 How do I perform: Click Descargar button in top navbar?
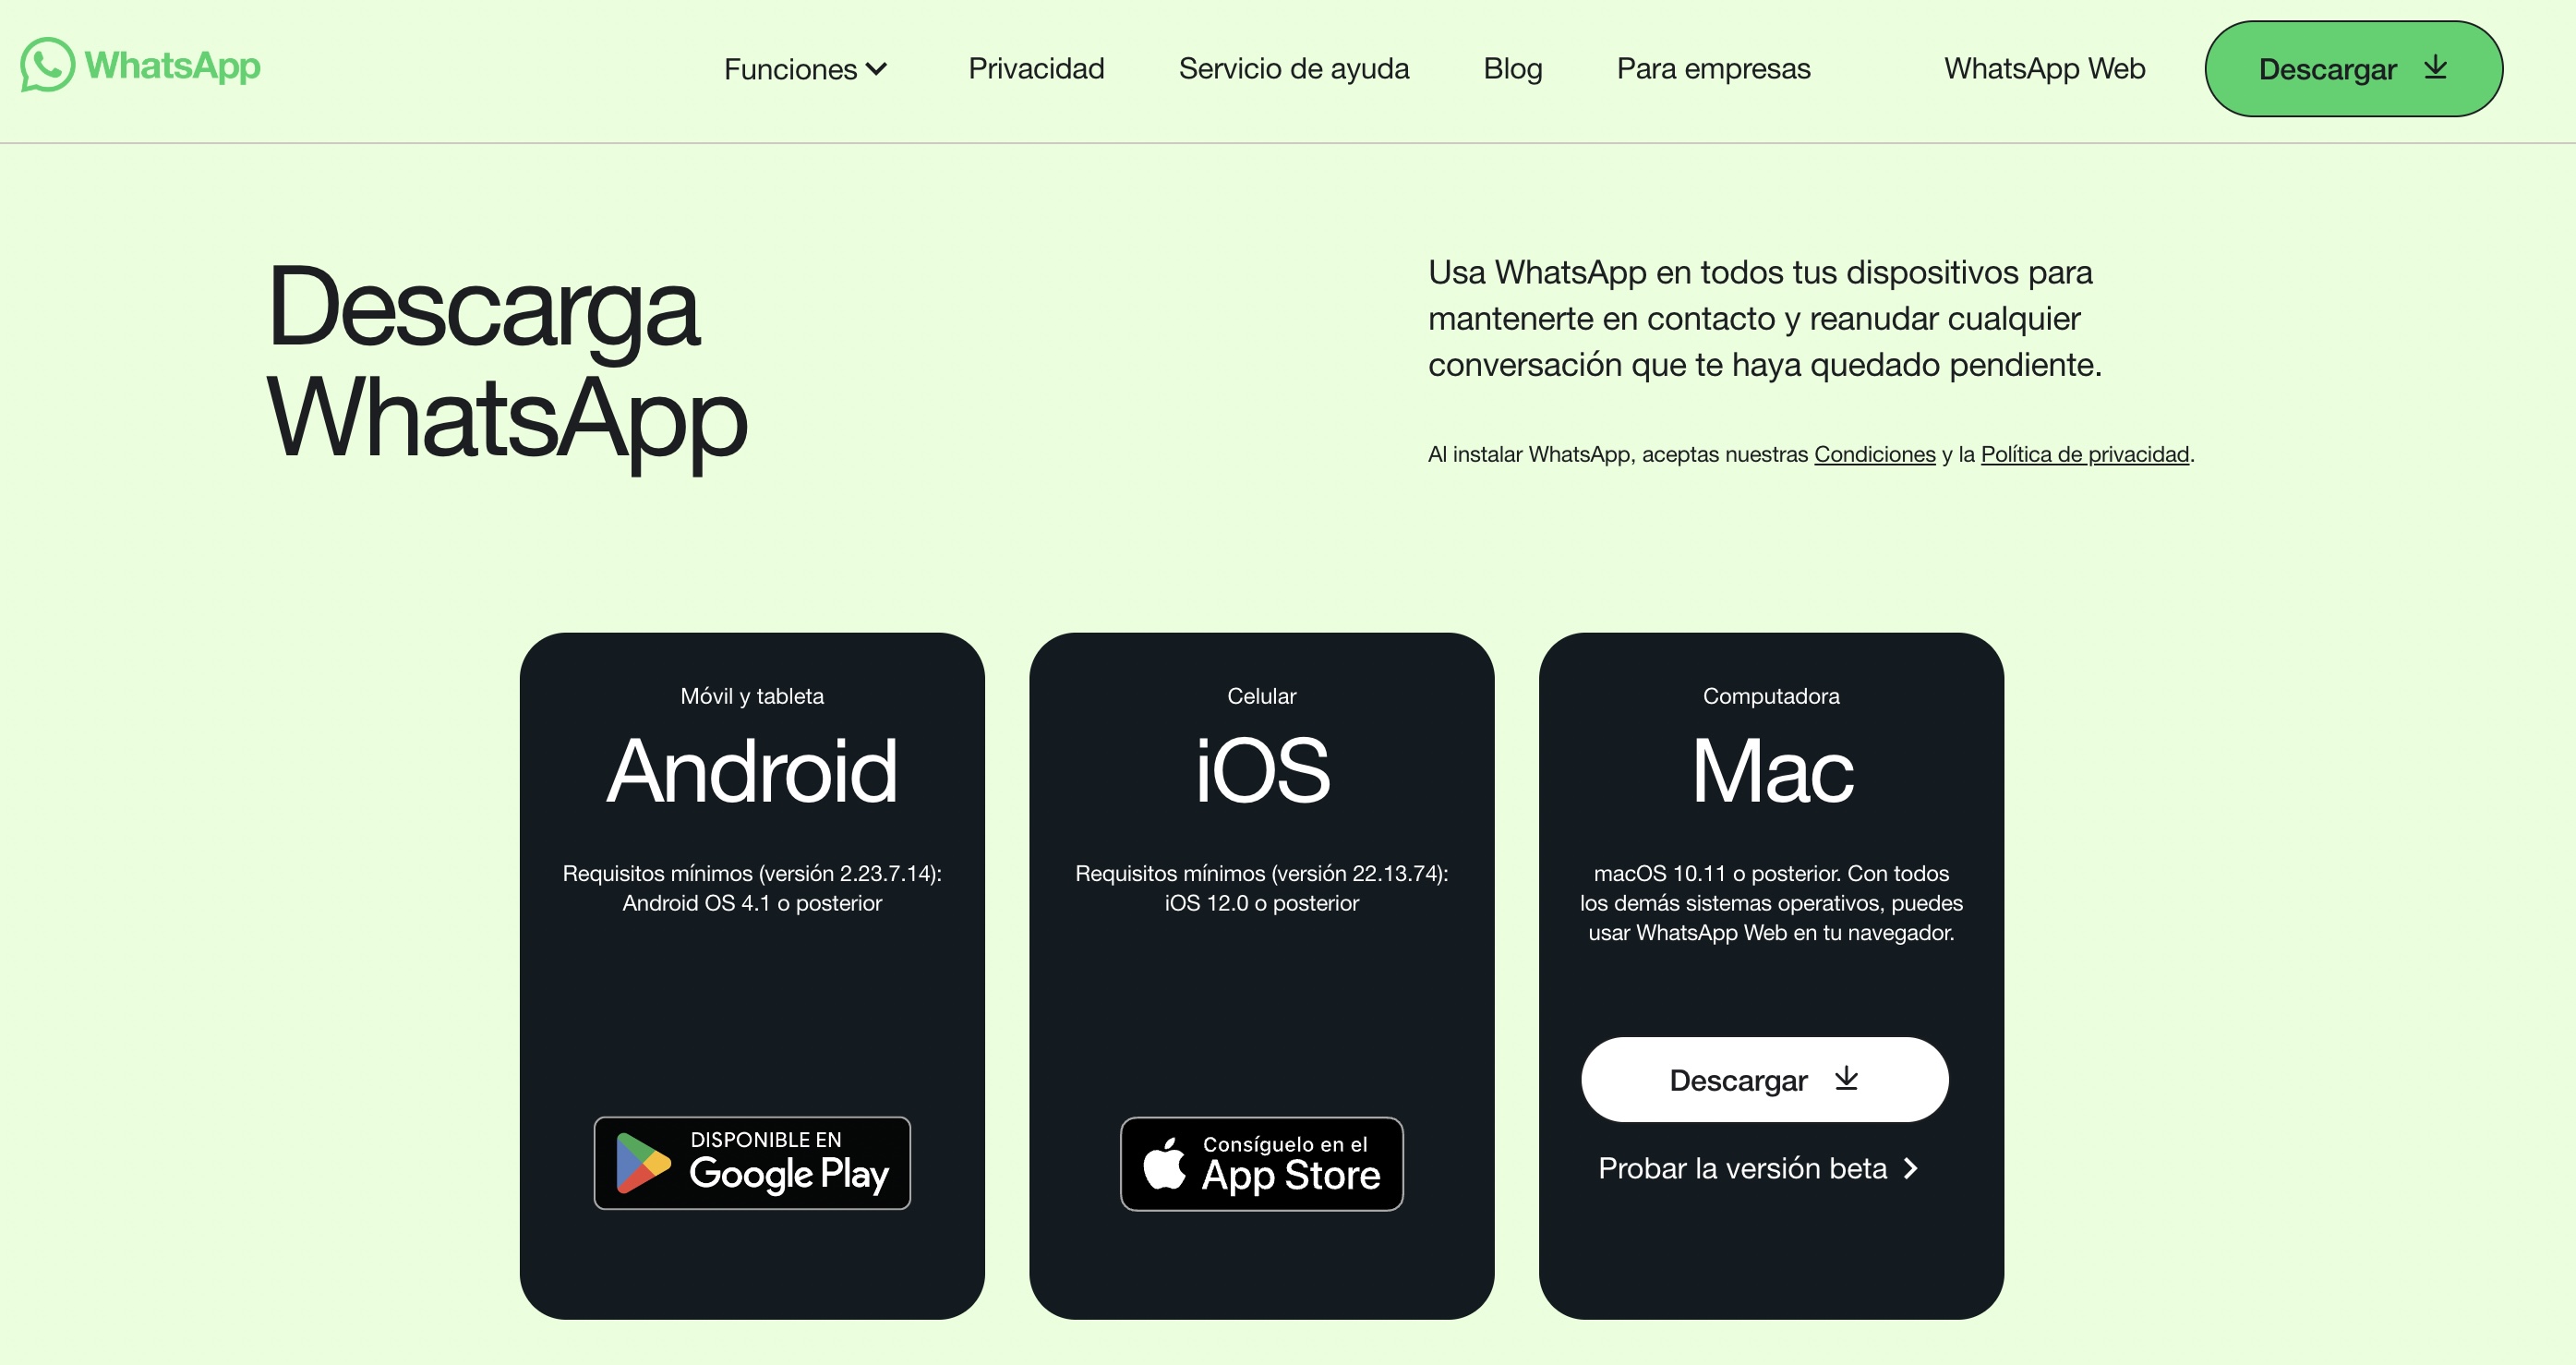2353,68
